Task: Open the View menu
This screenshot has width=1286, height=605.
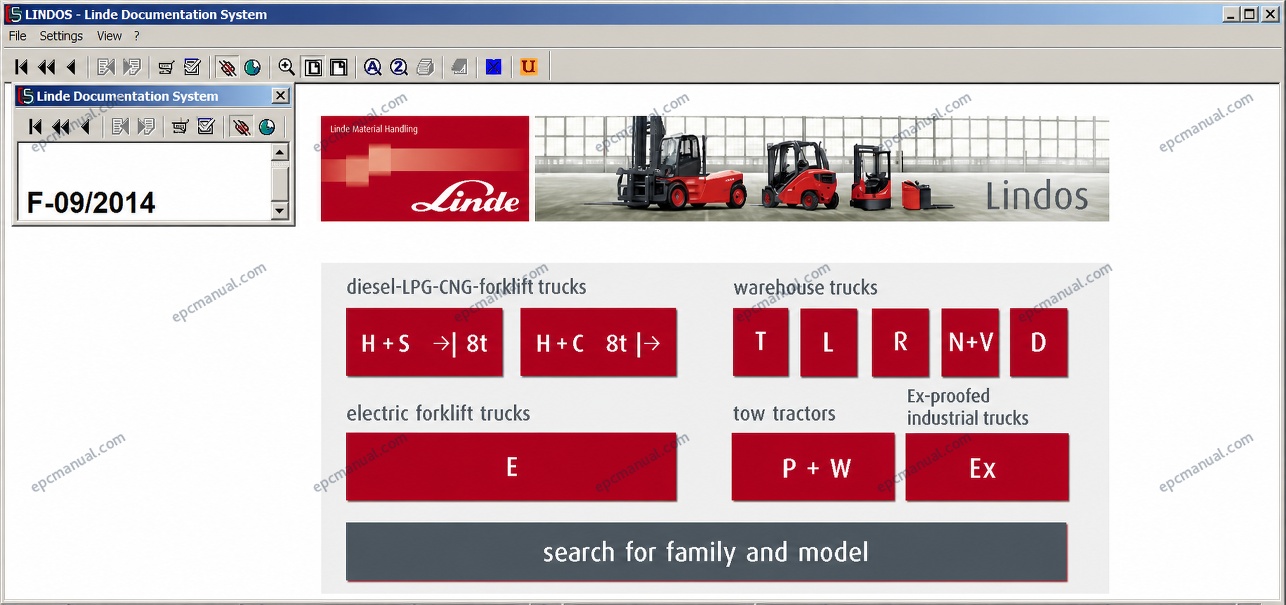Action: click(109, 36)
